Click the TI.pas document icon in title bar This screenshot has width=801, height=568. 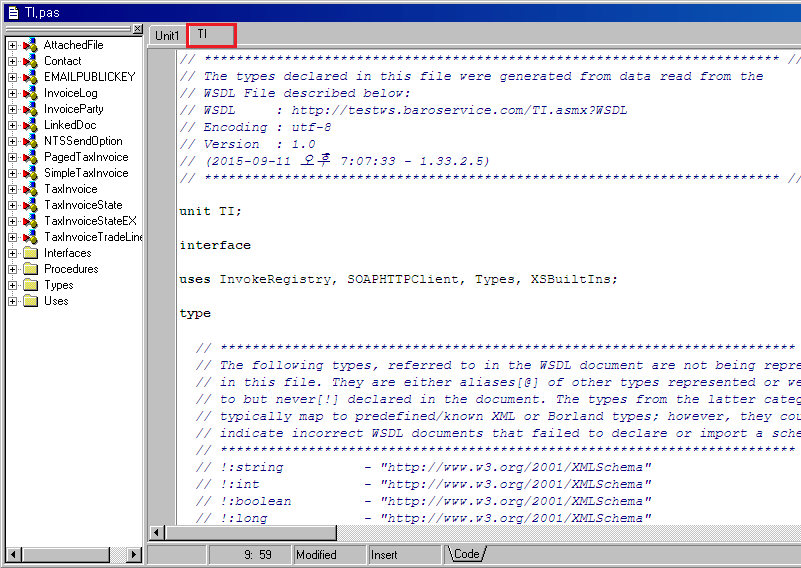[13, 12]
